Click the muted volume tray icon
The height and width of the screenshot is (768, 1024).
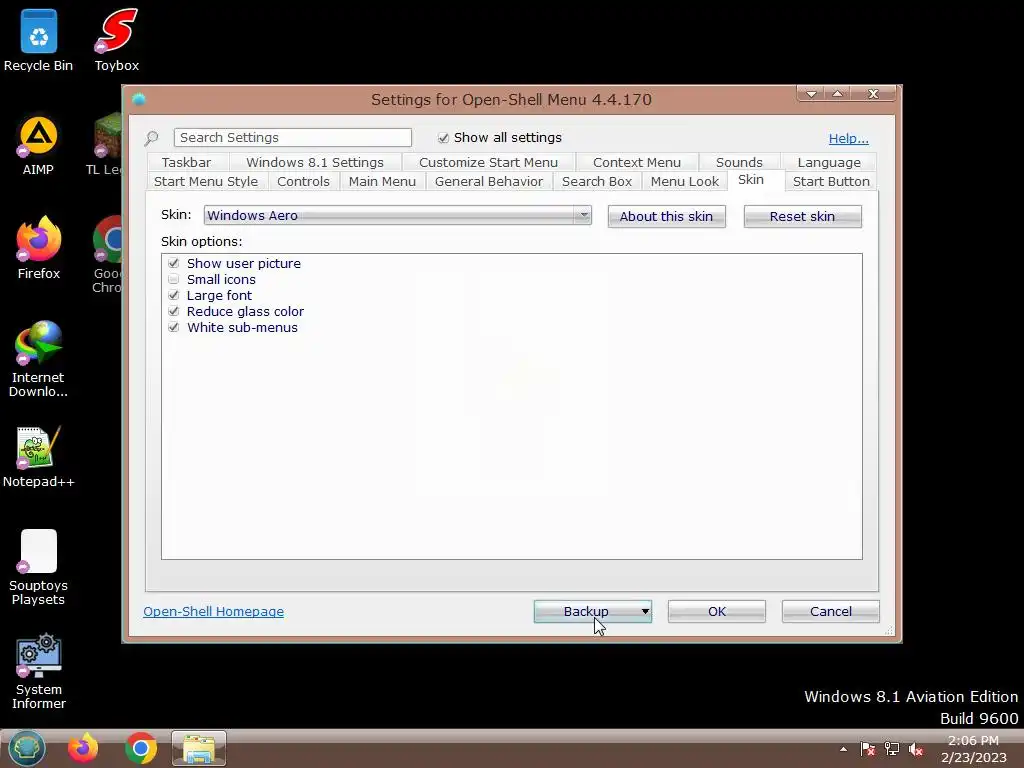[x=916, y=749]
